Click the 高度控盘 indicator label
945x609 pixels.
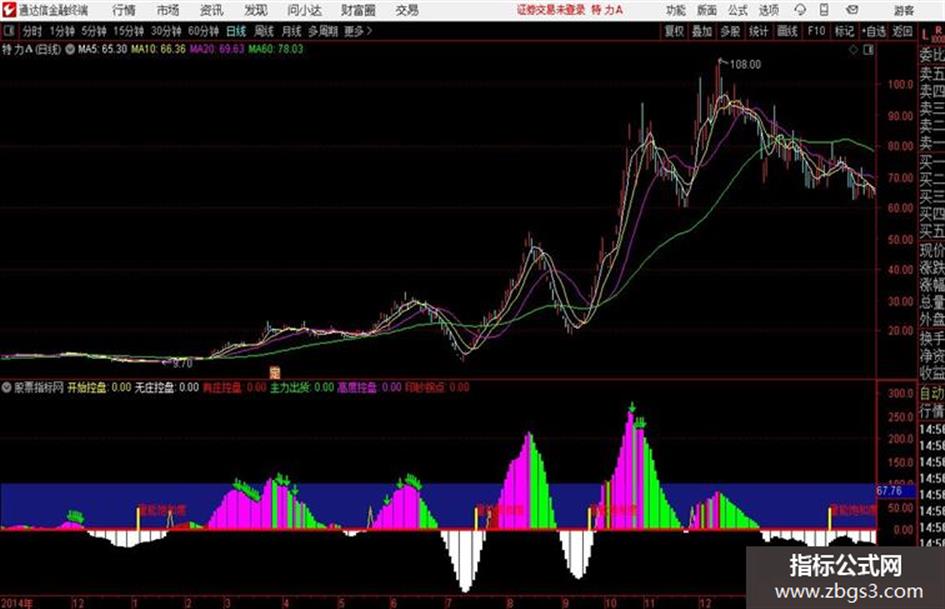coord(357,387)
